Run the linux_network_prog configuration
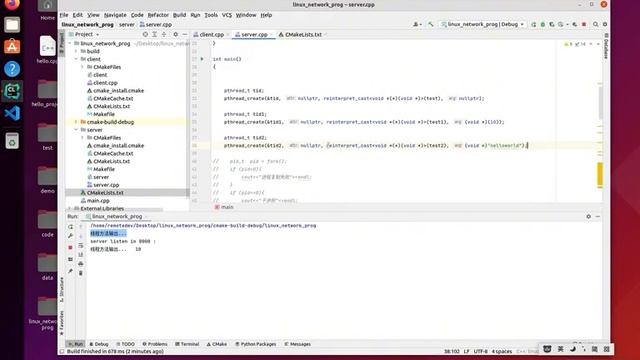 [533, 24]
